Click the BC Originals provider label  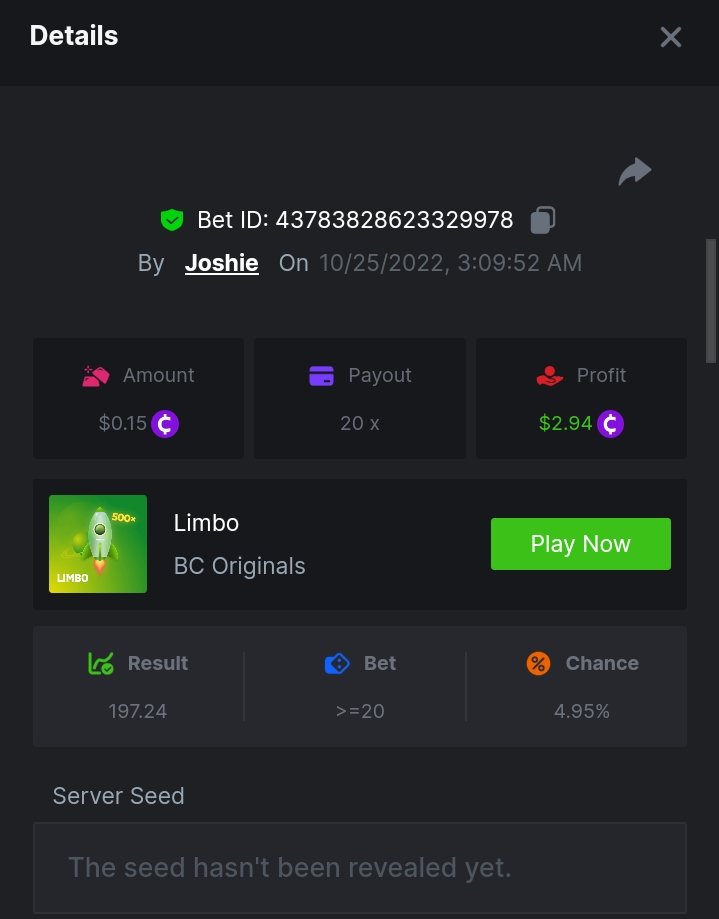[x=240, y=566]
